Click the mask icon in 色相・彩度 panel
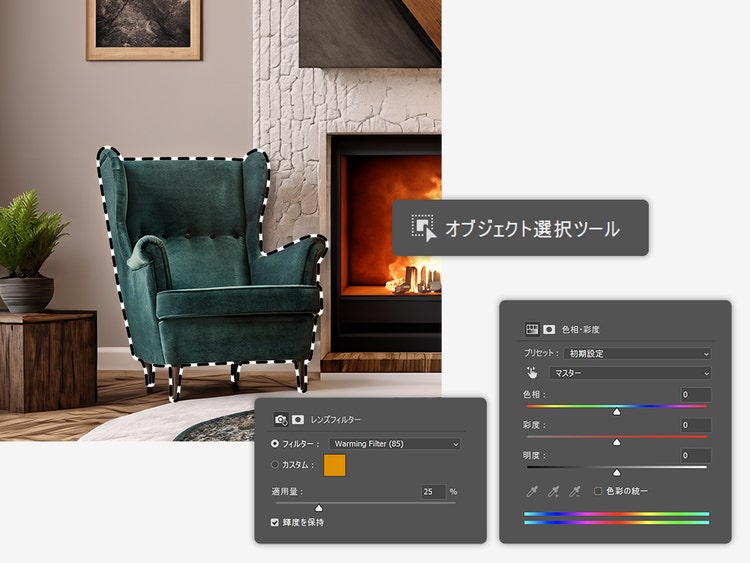750x563 pixels. [x=549, y=329]
